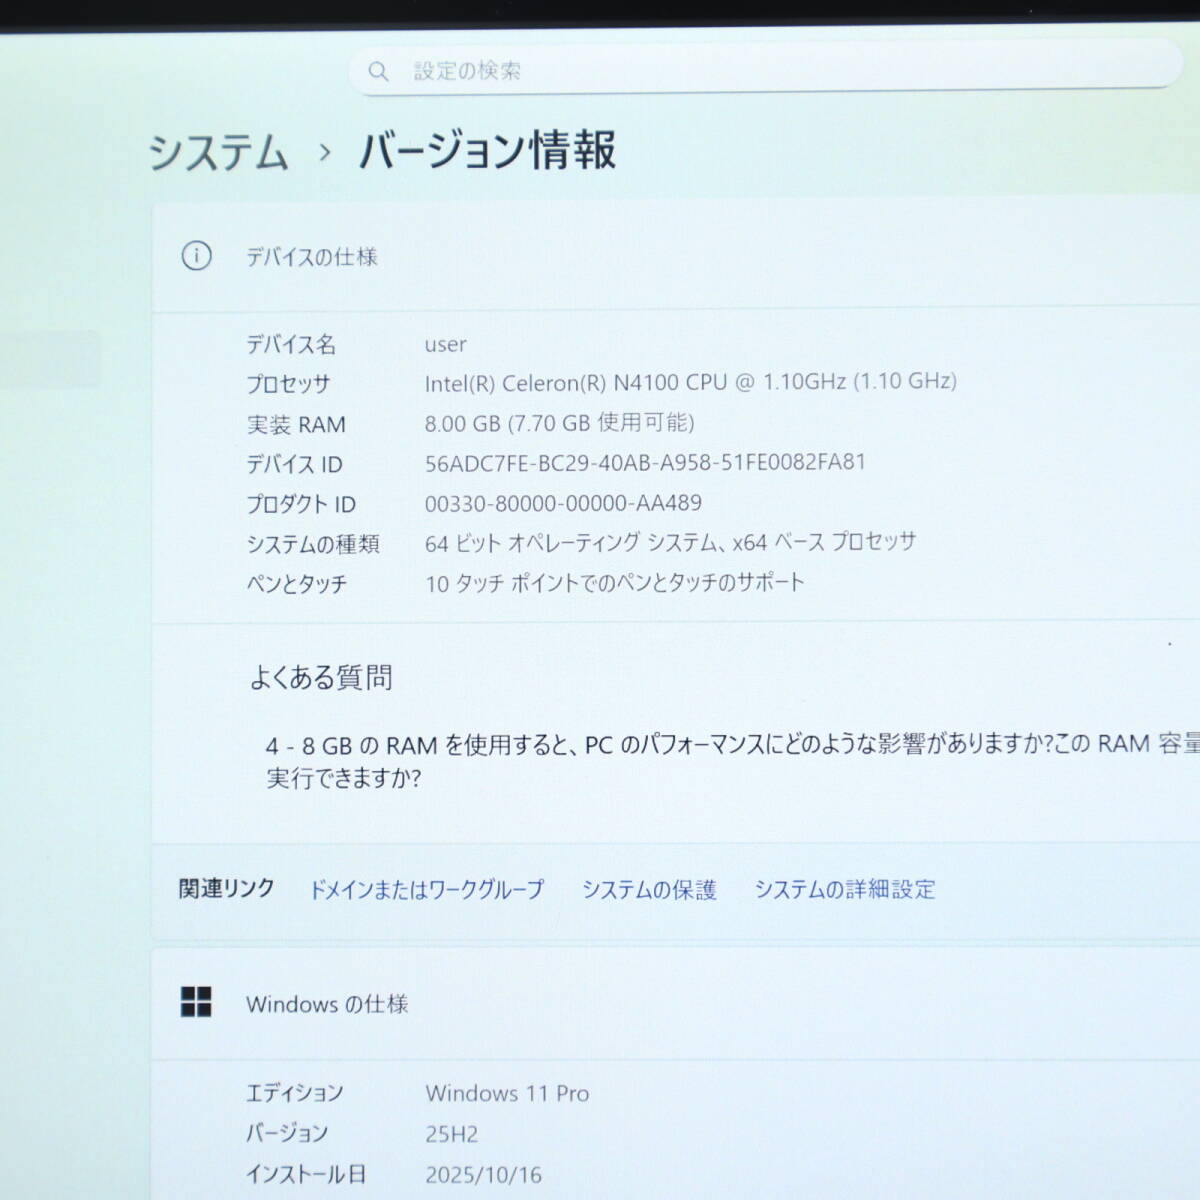Click the 関連リンク label
The height and width of the screenshot is (1200, 1200).
tap(226, 888)
